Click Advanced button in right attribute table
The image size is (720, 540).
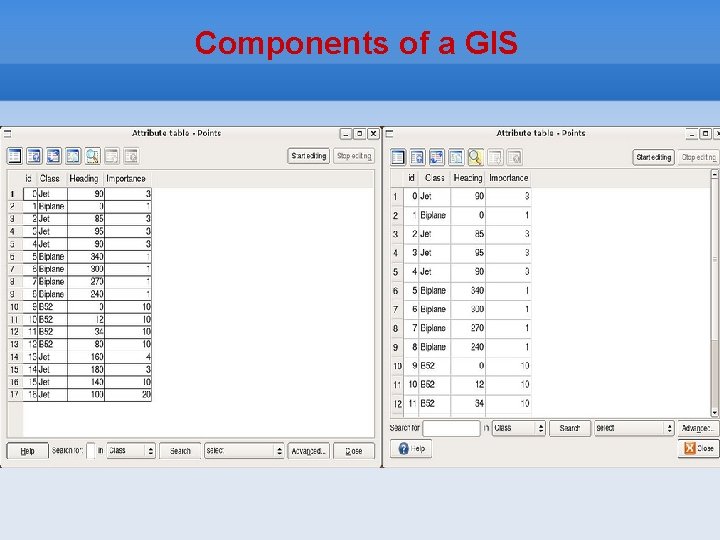698,428
